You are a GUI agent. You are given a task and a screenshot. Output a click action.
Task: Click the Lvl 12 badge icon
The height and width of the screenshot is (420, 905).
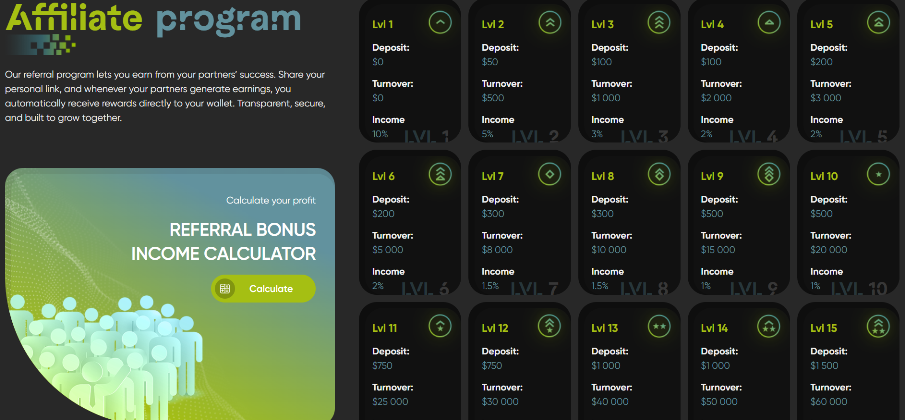click(548, 326)
